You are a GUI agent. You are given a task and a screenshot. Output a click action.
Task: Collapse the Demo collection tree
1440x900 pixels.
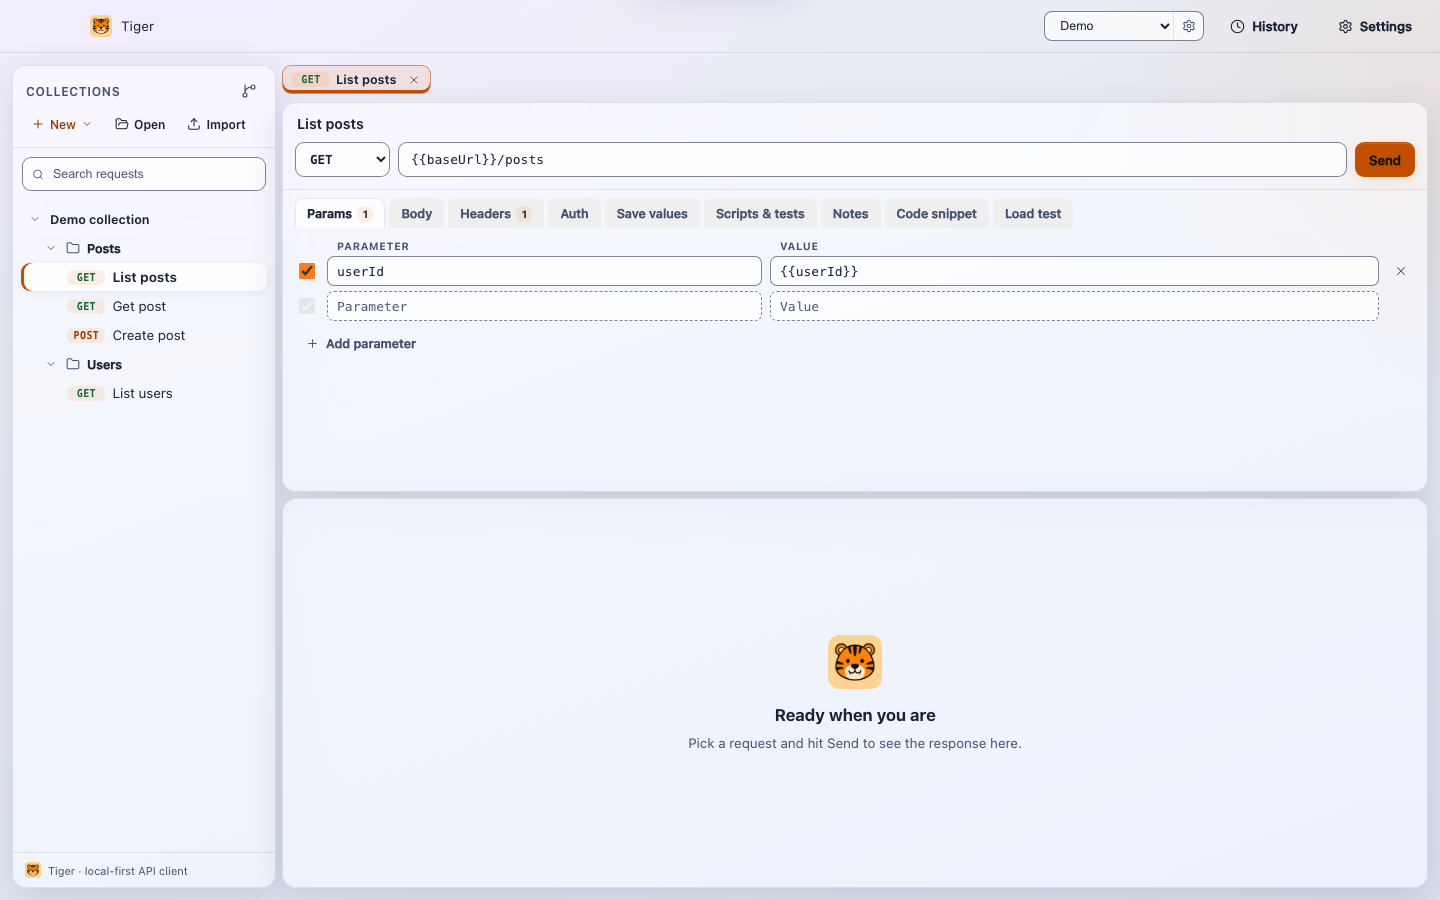click(35, 219)
